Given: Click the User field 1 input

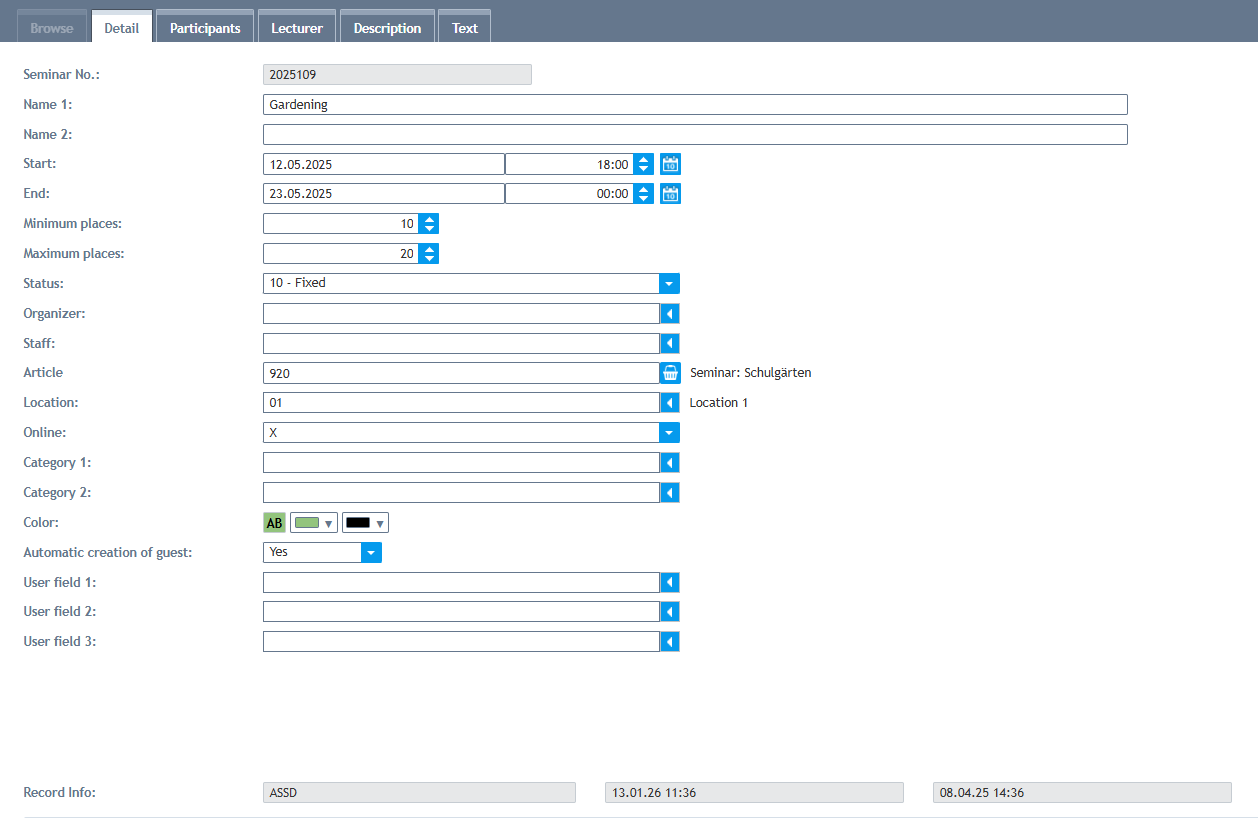Looking at the screenshot, I should (461, 582).
